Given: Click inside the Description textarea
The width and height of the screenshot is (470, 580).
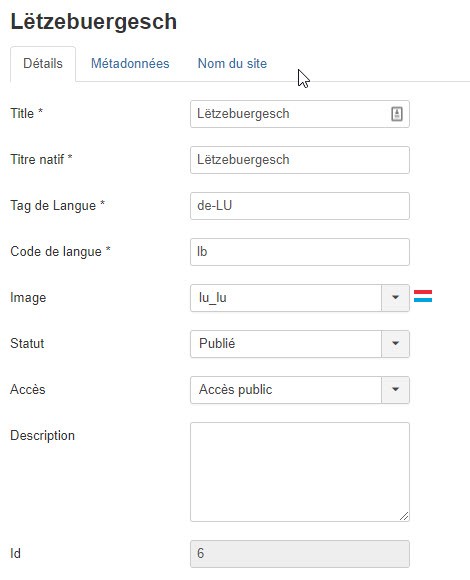Looking at the screenshot, I should point(300,472).
